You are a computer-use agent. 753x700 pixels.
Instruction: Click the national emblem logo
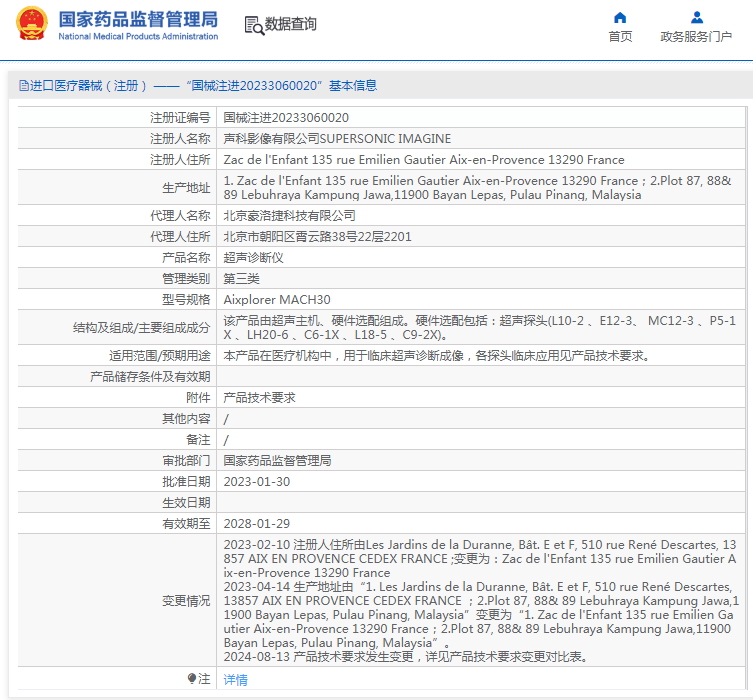pos(32,23)
